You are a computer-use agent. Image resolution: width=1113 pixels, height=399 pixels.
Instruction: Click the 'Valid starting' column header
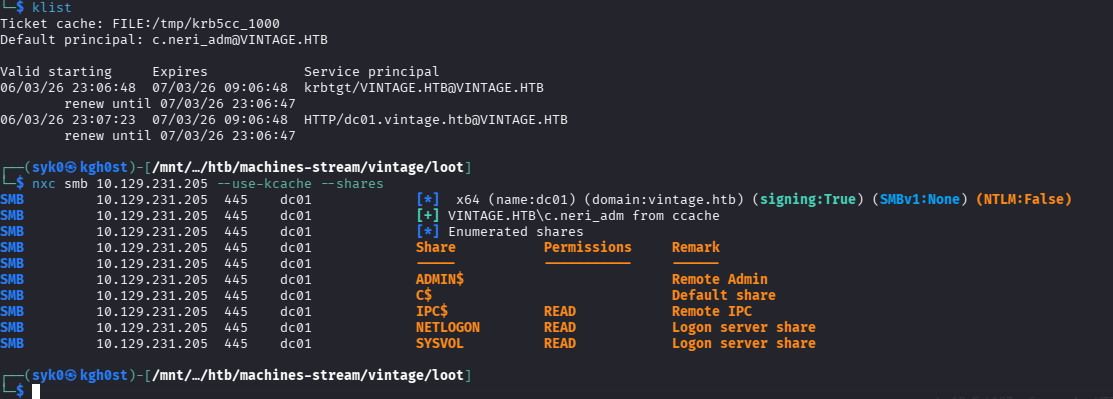pos(56,72)
